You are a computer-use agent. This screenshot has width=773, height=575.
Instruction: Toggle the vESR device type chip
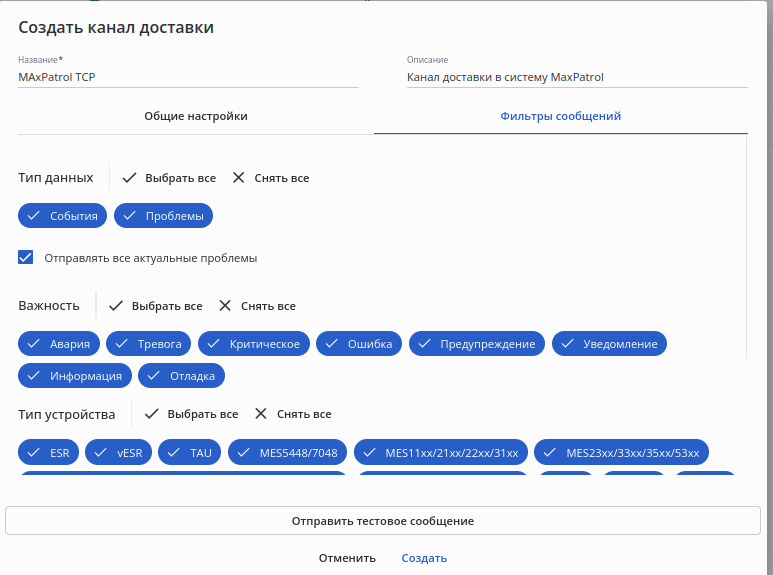[117, 453]
